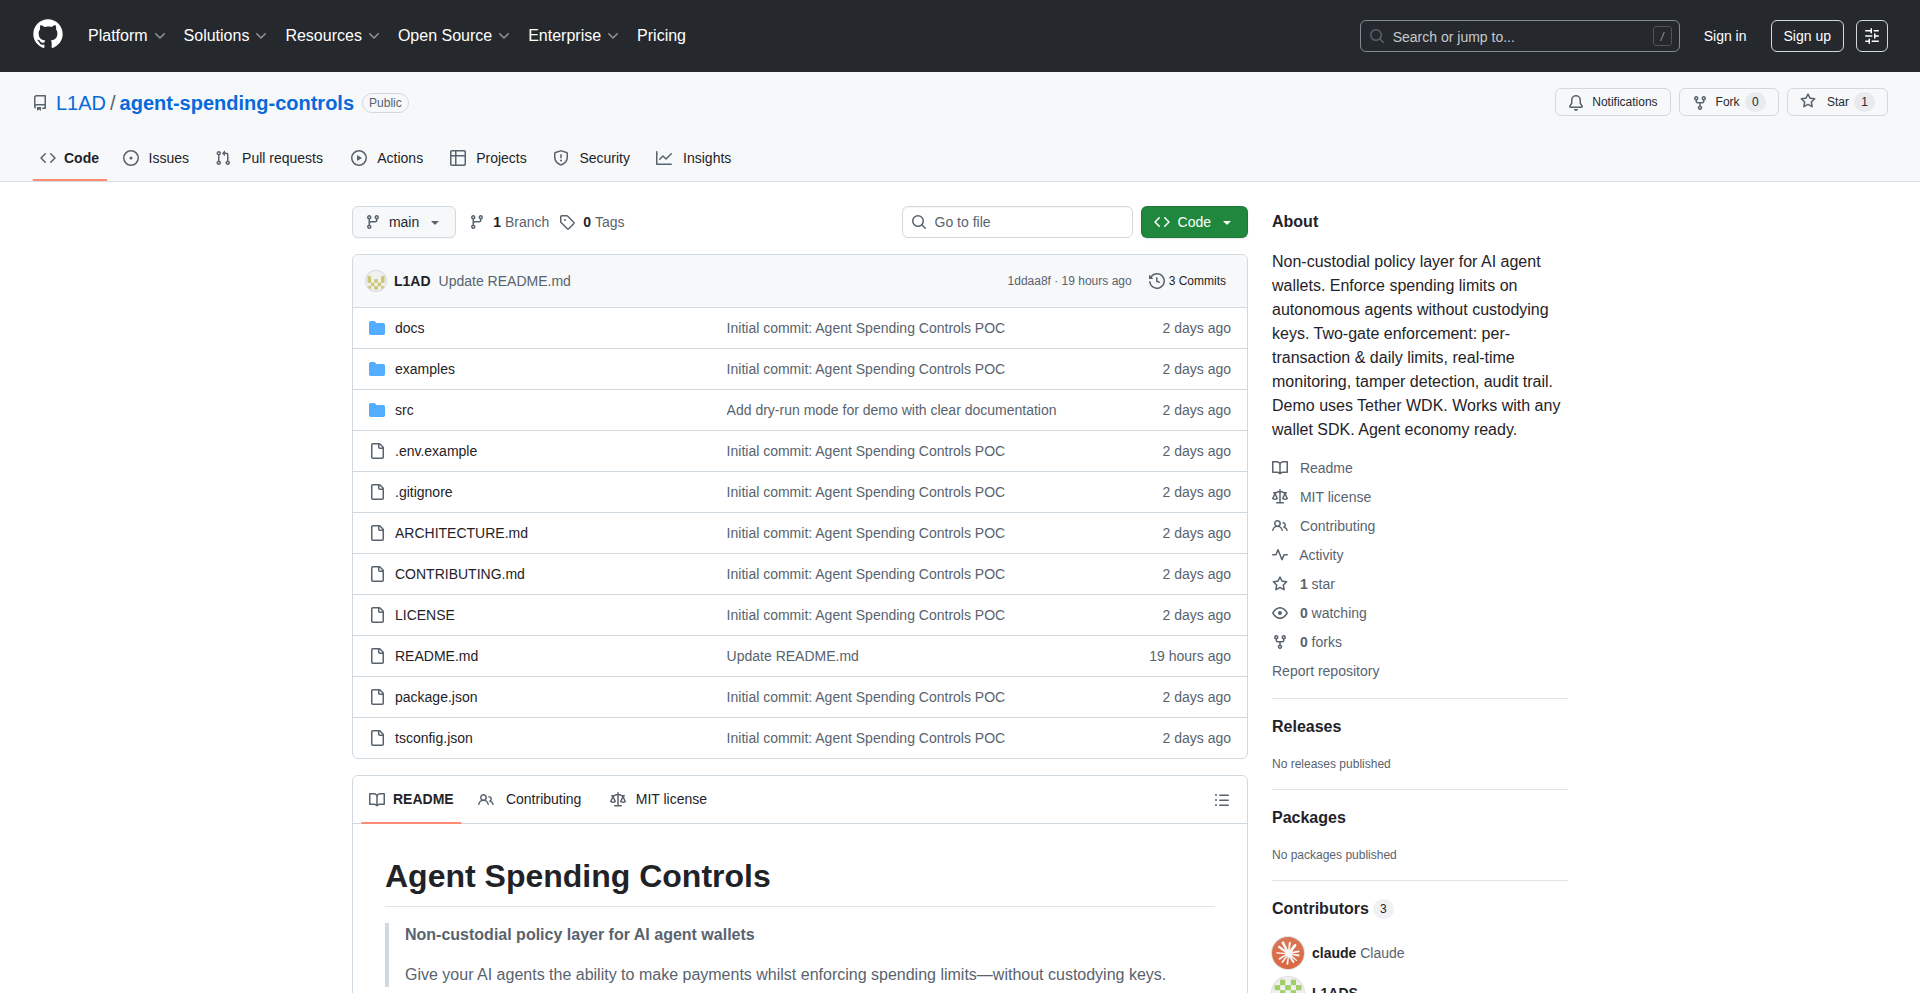Open the global navigation menu icon
The height and width of the screenshot is (993, 1920).
point(1871,36)
